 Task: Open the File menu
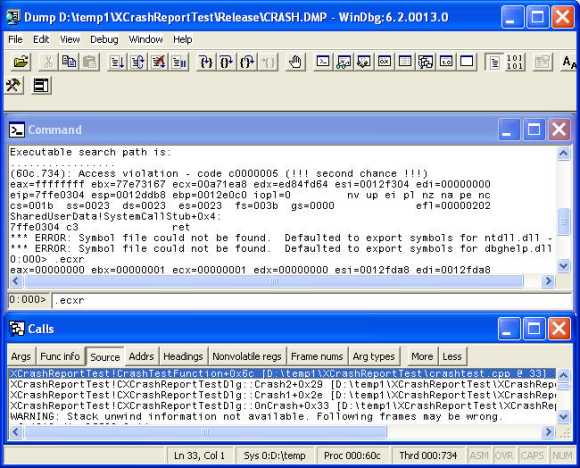pyautogui.click(x=15, y=39)
